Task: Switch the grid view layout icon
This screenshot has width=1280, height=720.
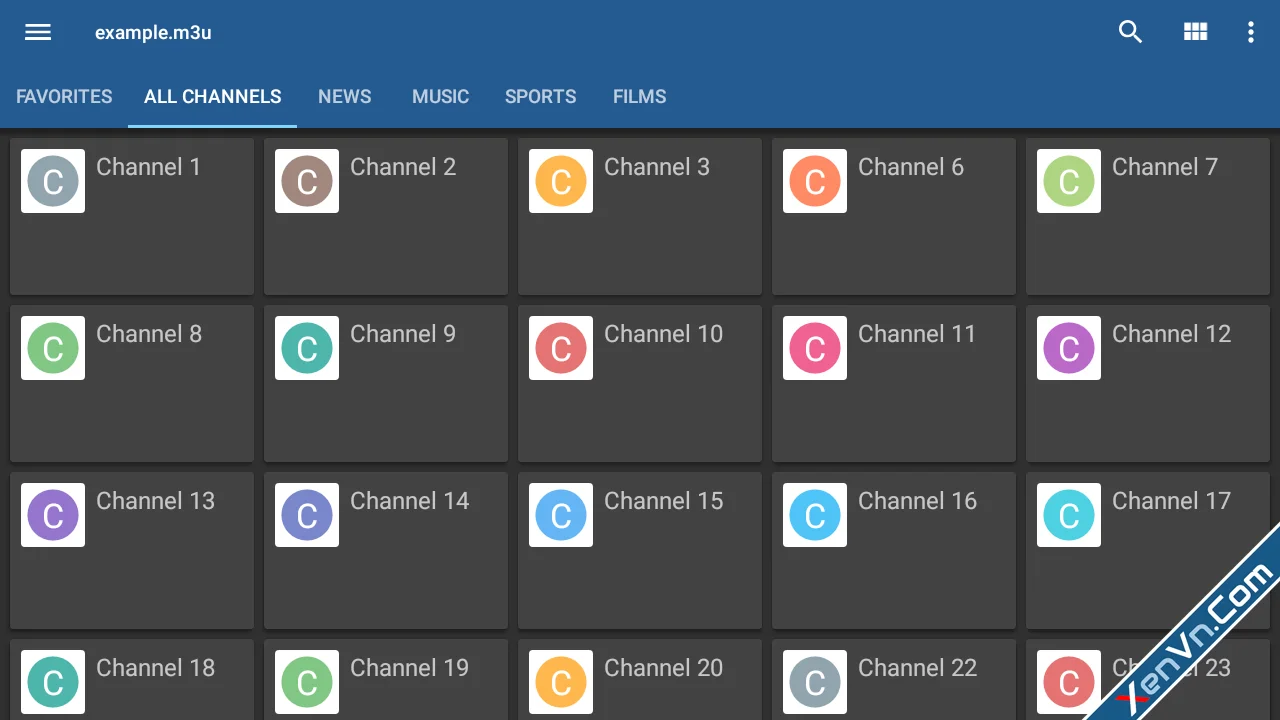Action: point(1195,32)
